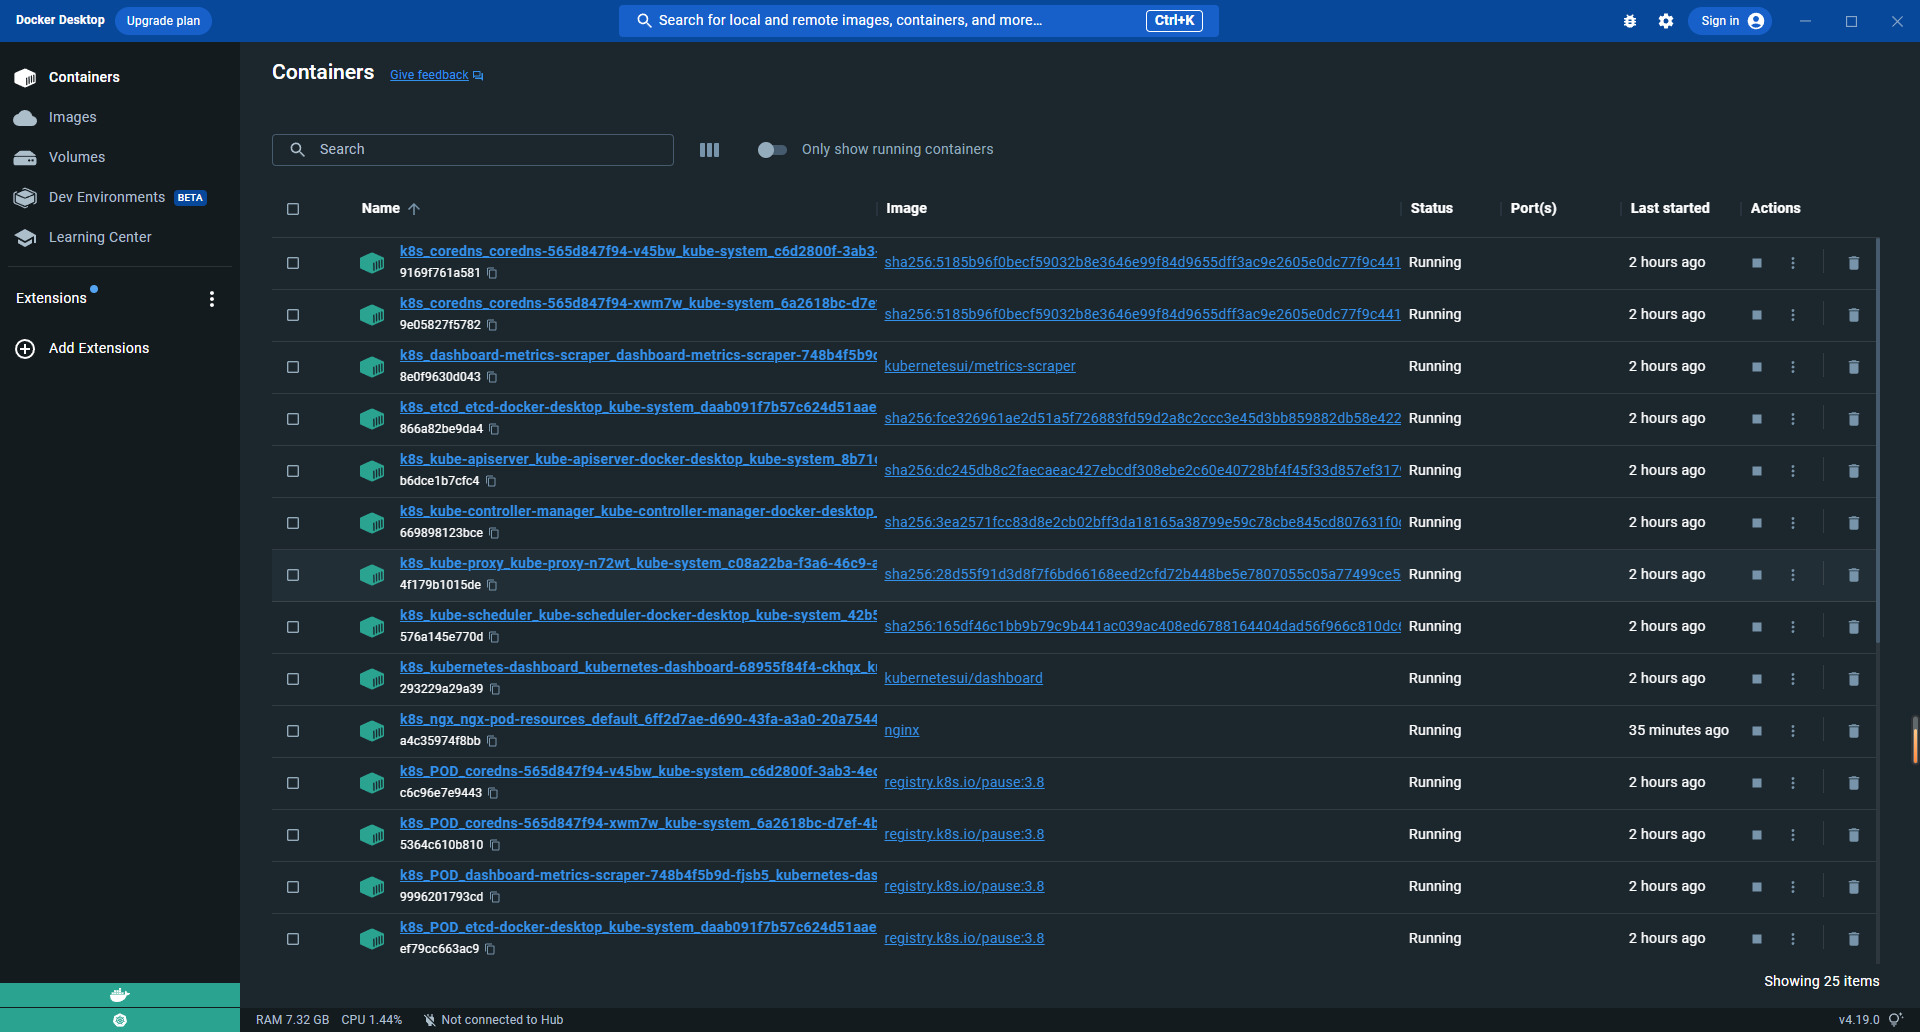Click the Upgrade plan button

[163, 21]
